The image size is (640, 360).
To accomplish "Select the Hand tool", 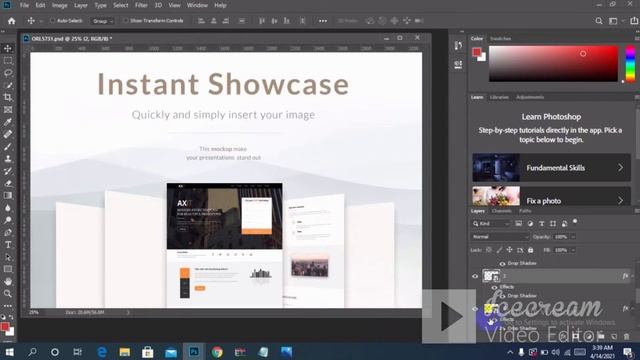I will (8, 282).
